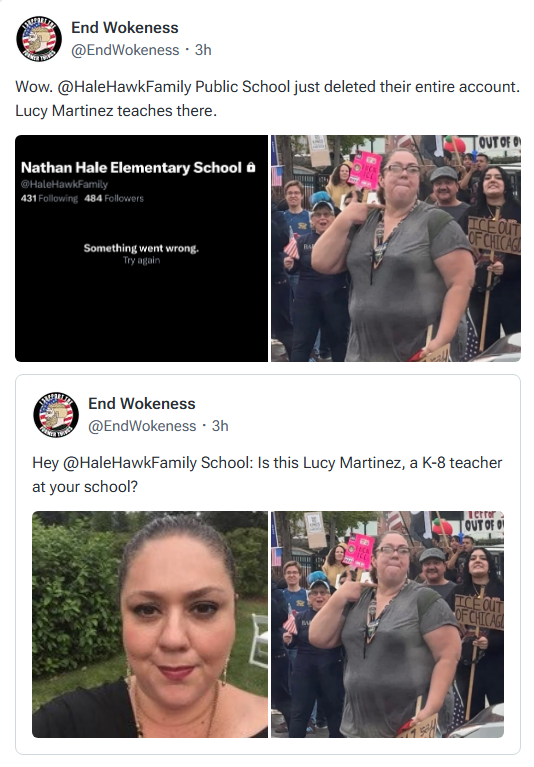Open the protest photo in main tweet

pyautogui.click(x=396, y=248)
